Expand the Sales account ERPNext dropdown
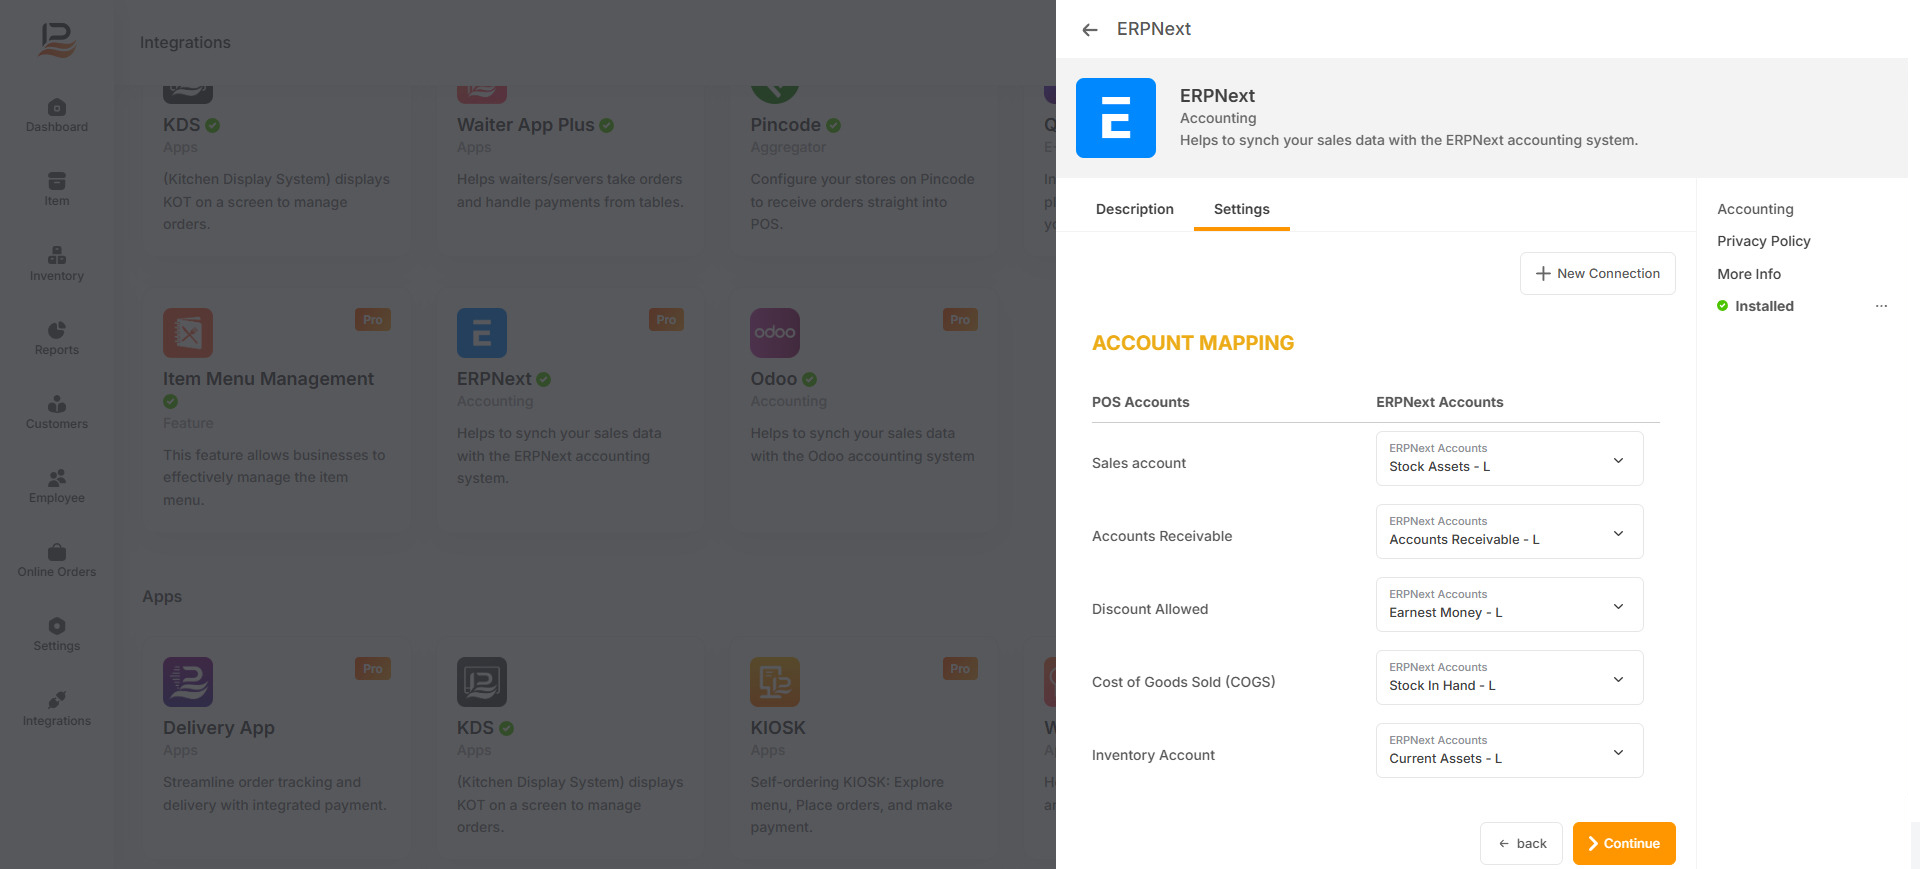Viewport: 1920px width, 869px height. (x=1509, y=459)
